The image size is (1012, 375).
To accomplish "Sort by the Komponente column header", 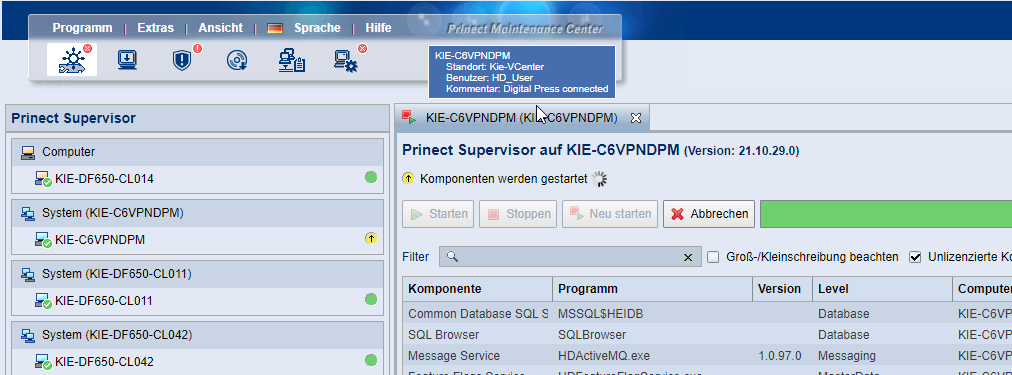I will (x=478, y=289).
